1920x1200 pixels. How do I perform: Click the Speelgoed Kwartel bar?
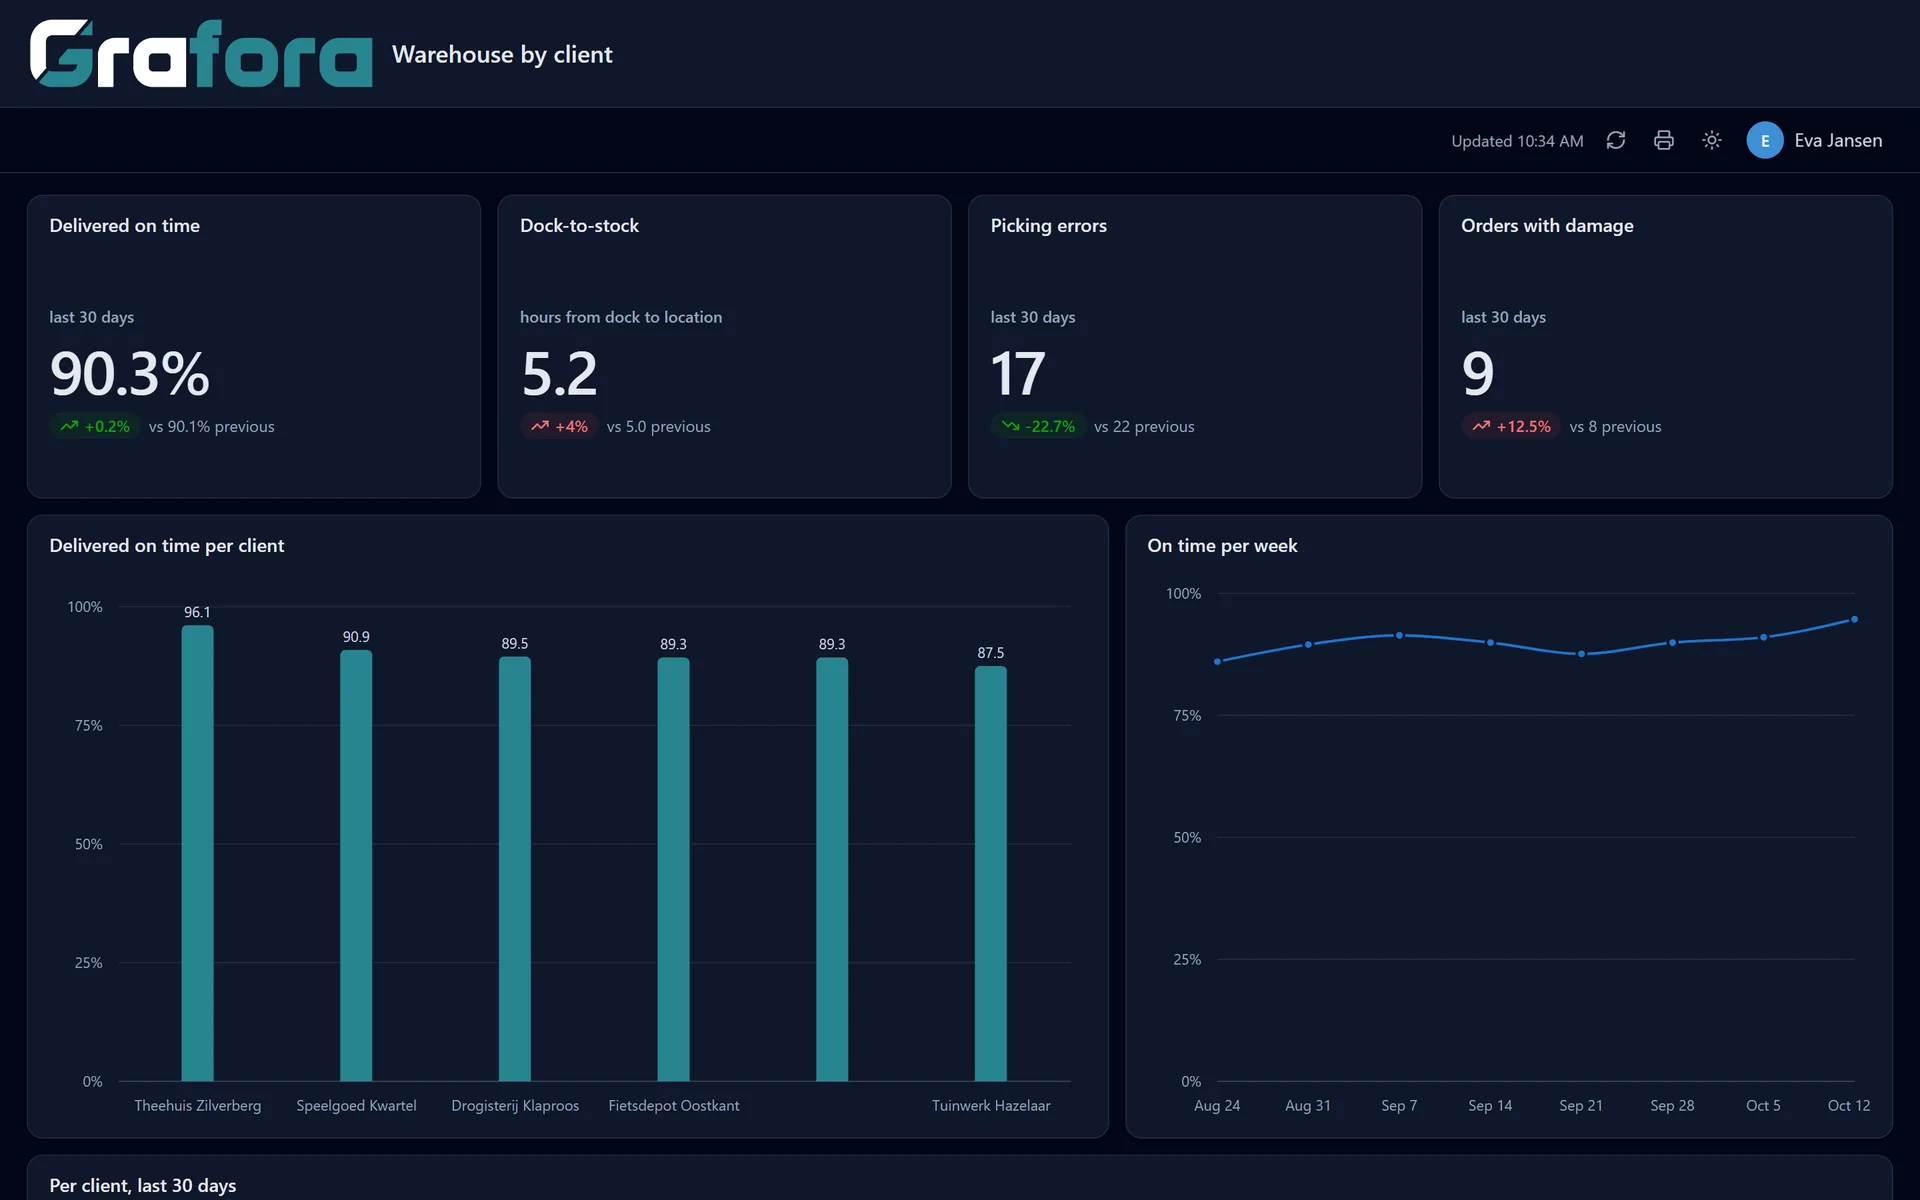coord(356,865)
